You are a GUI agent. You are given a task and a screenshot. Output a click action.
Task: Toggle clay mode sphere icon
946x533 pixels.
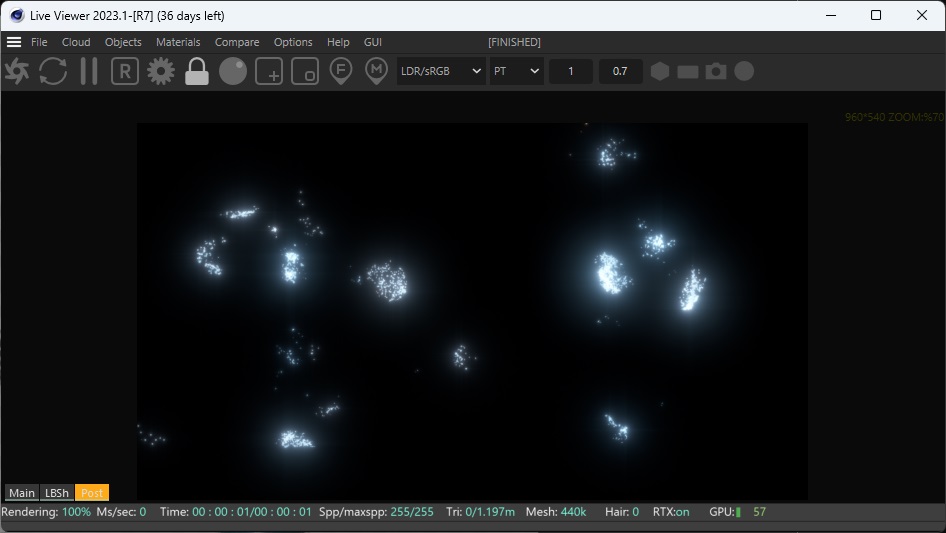233,71
